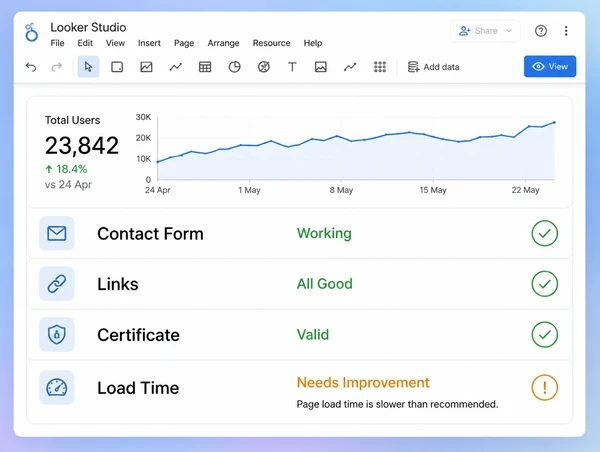This screenshot has height=452, width=600.
Task: Click Add data
Action: (433, 67)
